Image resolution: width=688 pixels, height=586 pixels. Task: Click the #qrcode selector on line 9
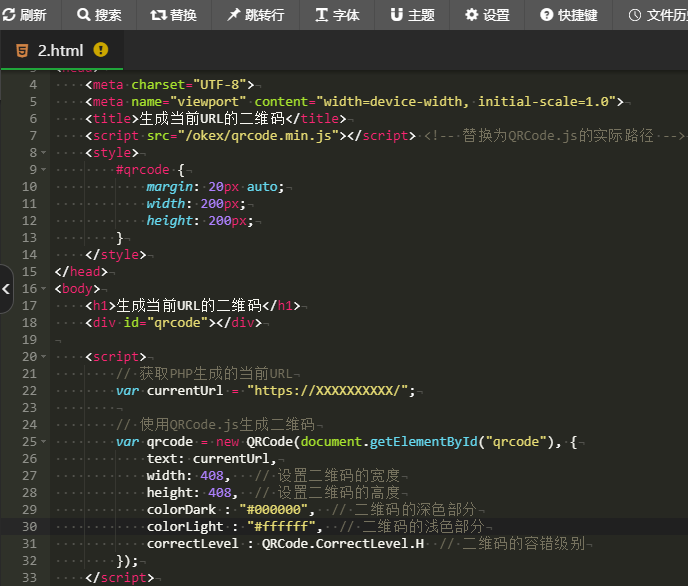143,170
